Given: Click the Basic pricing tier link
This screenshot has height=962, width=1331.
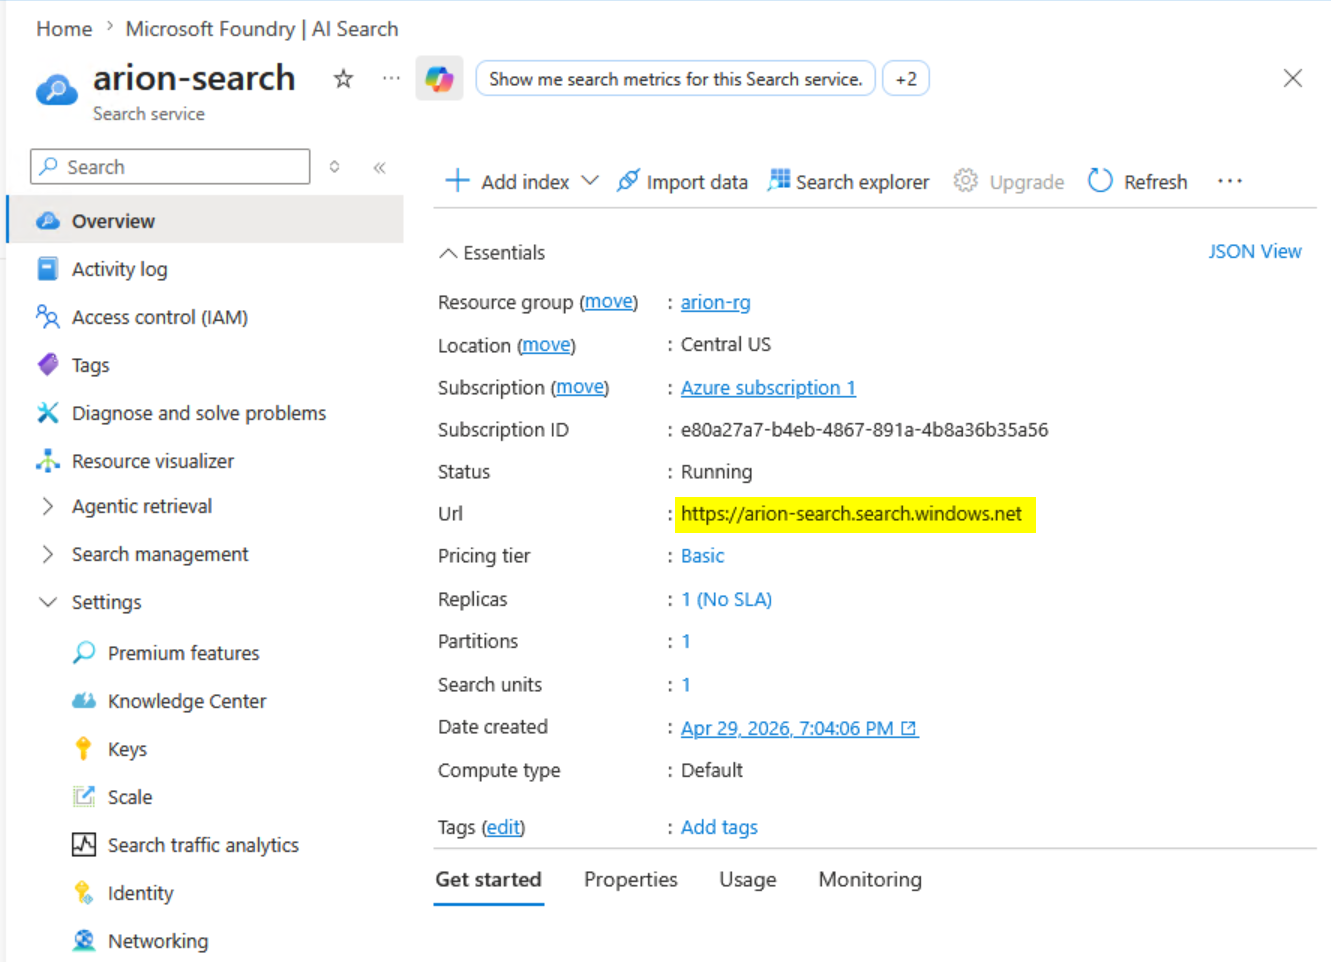Looking at the screenshot, I should click(x=703, y=556).
